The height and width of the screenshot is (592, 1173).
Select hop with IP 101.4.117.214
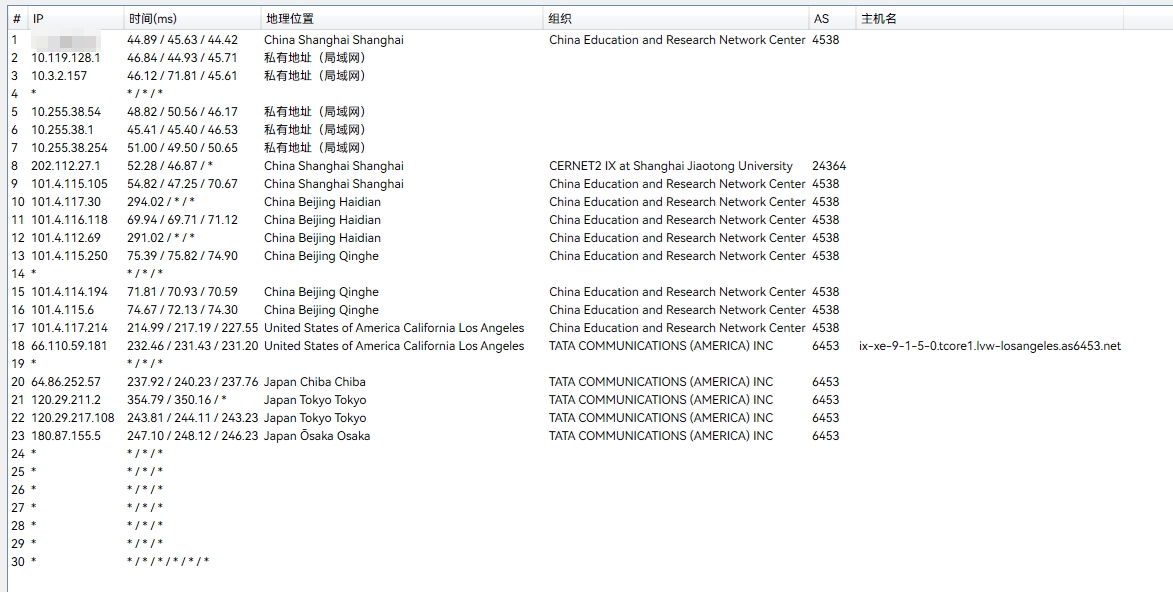pyautogui.click(x=69, y=328)
